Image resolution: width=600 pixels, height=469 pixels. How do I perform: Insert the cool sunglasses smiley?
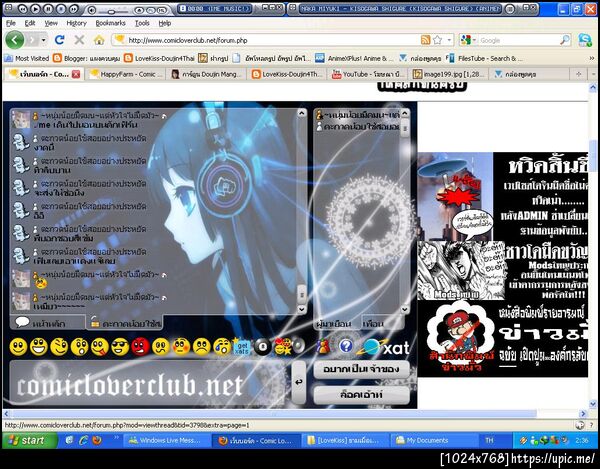point(120,347)
